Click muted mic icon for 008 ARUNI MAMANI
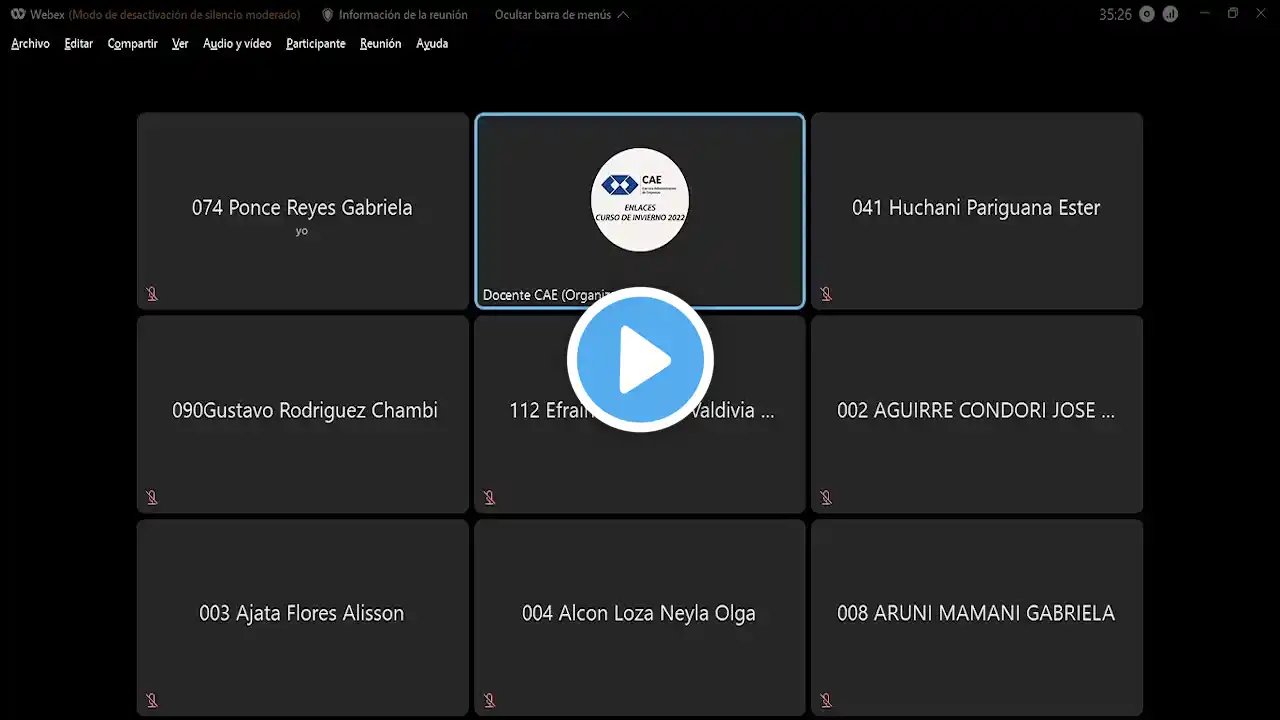 (x=826, y=700)
